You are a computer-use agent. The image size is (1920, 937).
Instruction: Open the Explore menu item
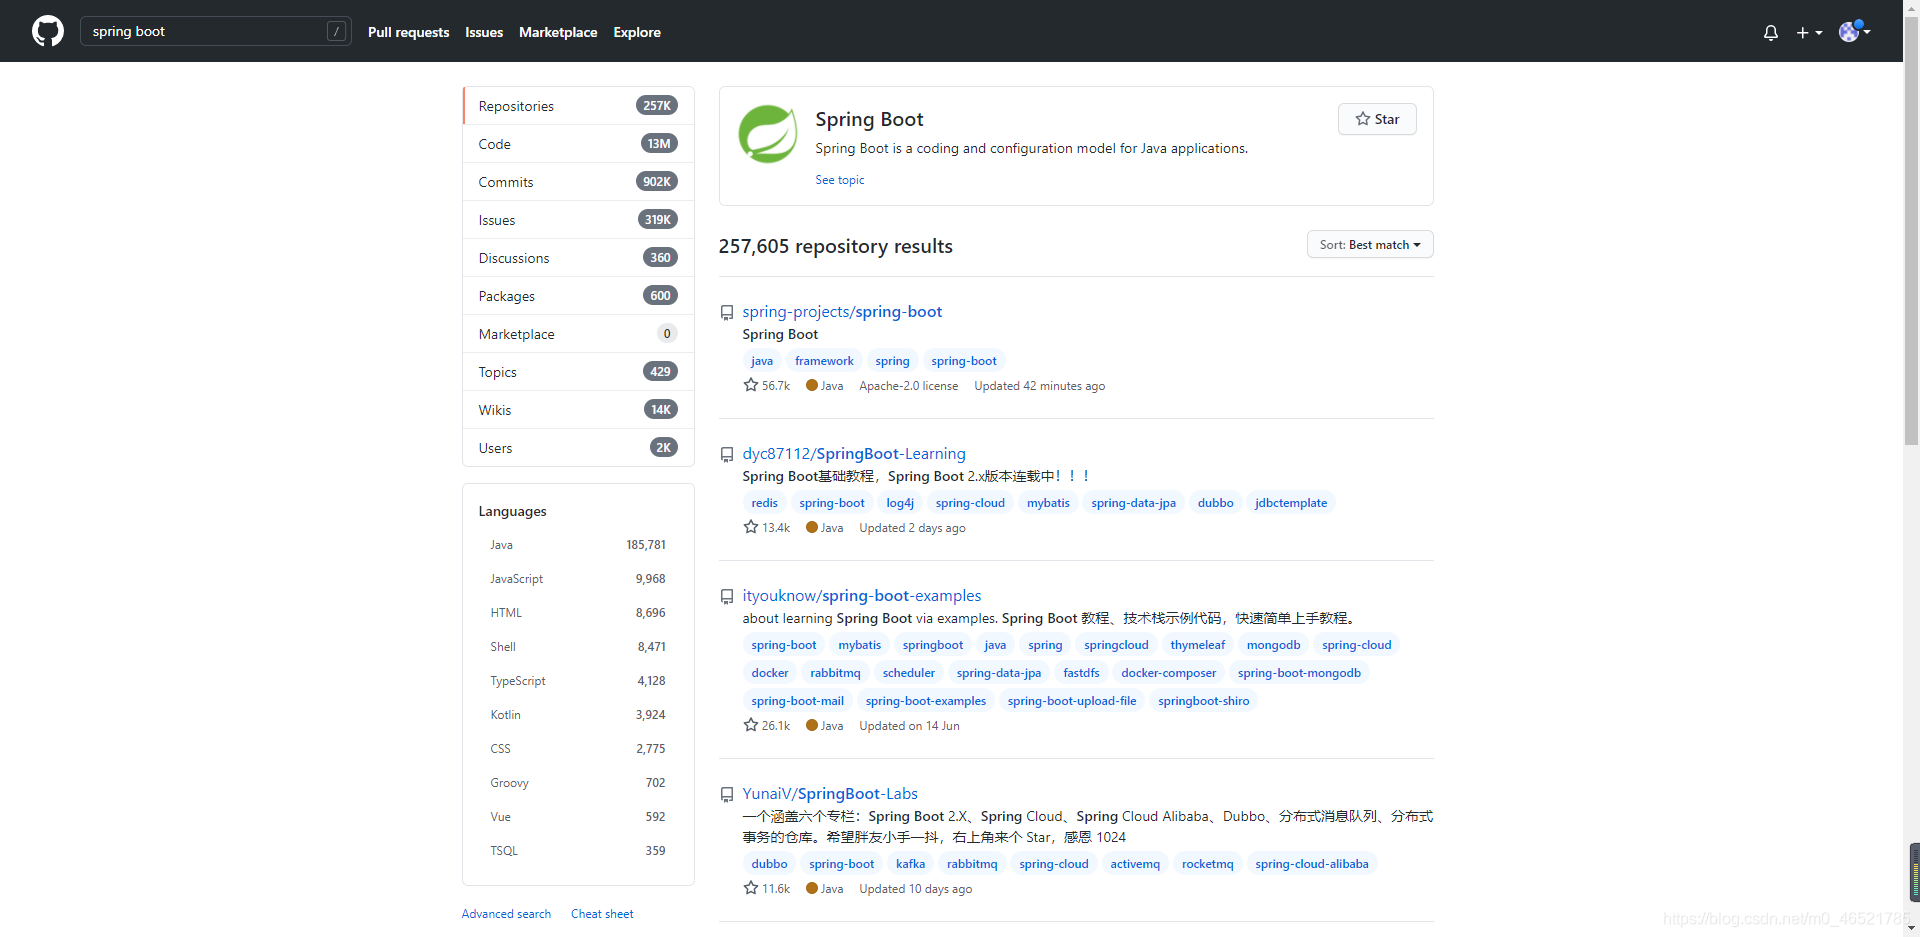pyautogui.click(x=636, y=32)
